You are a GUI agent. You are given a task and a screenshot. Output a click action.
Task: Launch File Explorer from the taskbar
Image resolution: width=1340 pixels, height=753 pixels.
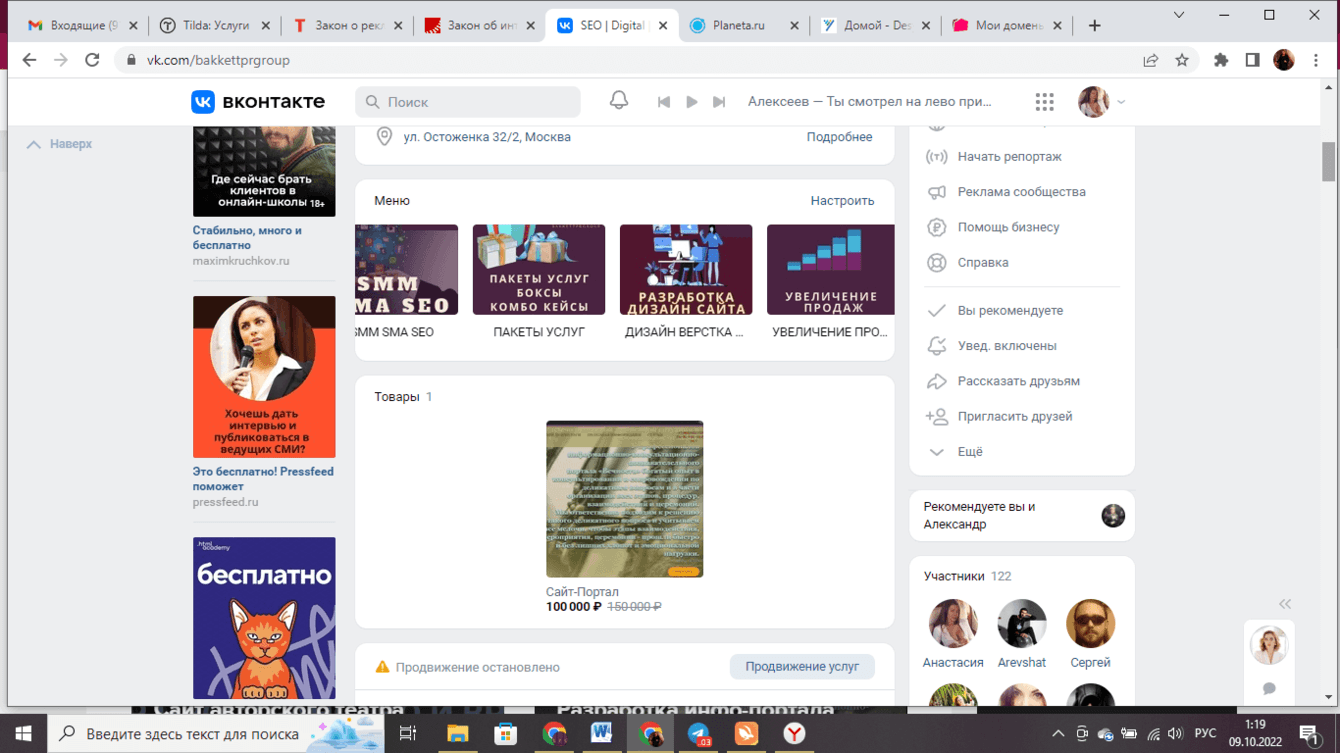click(x=457, y=734)
